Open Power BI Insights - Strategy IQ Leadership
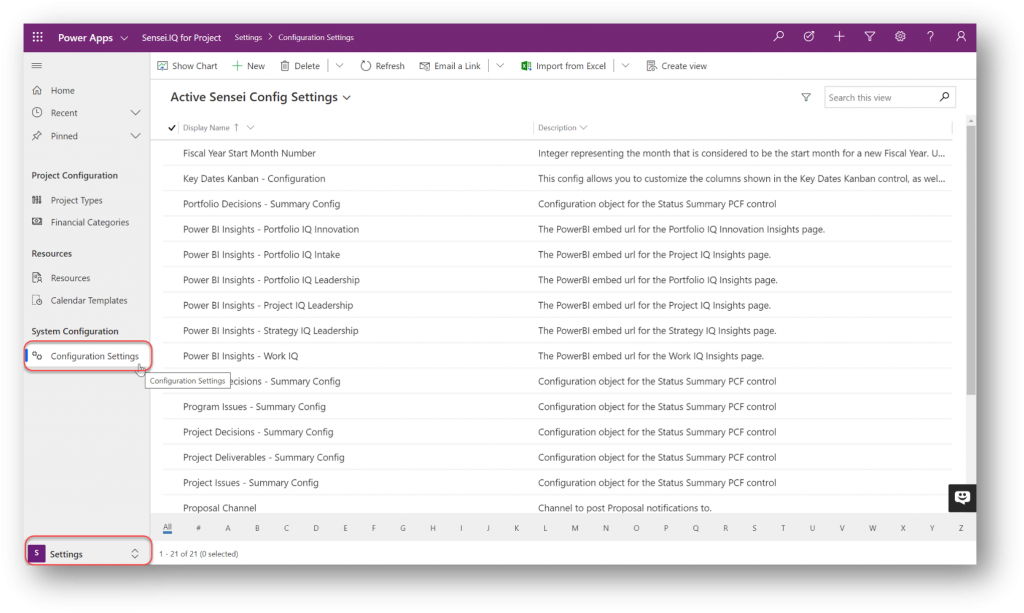Viewport: 1024px width, 613px height. 270,330
